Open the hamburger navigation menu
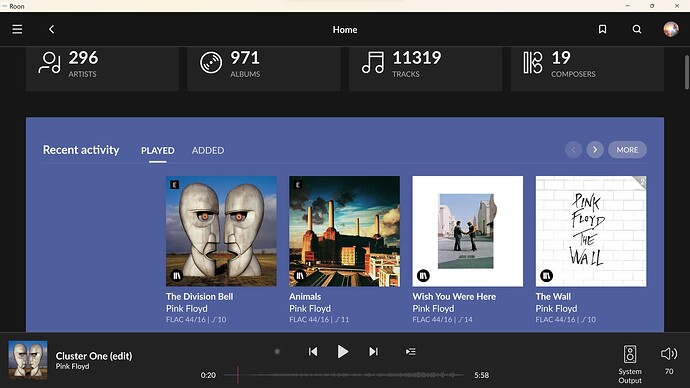 [x=17, y=29]
